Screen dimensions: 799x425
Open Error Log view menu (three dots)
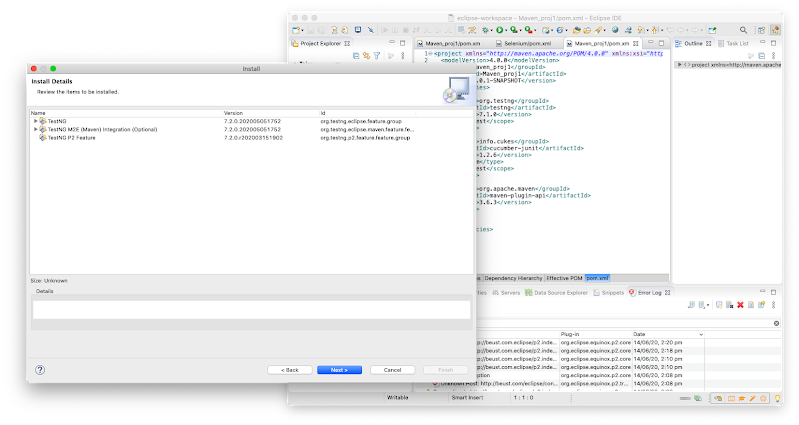click(774, 305)
